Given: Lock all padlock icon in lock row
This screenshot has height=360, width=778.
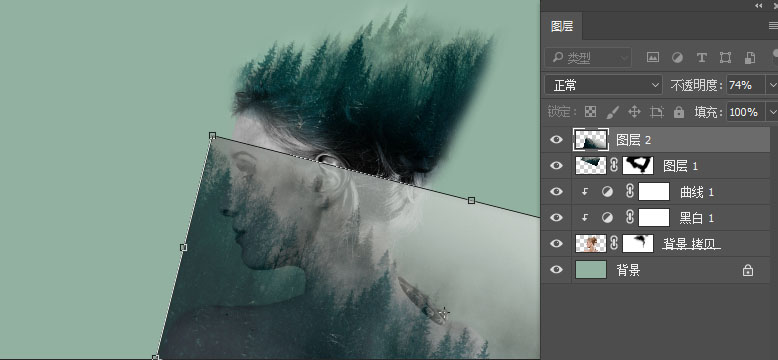Looking at the screenshot, I should pyautogui.click(x=679, y=112).
